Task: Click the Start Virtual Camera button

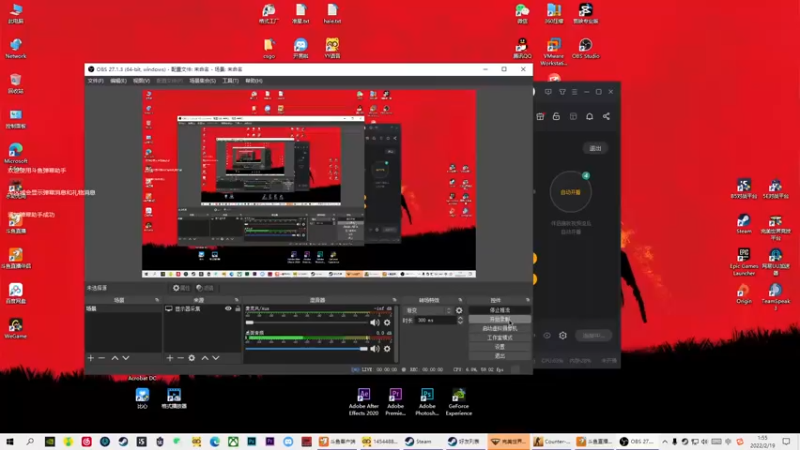Action: (499, 329)
